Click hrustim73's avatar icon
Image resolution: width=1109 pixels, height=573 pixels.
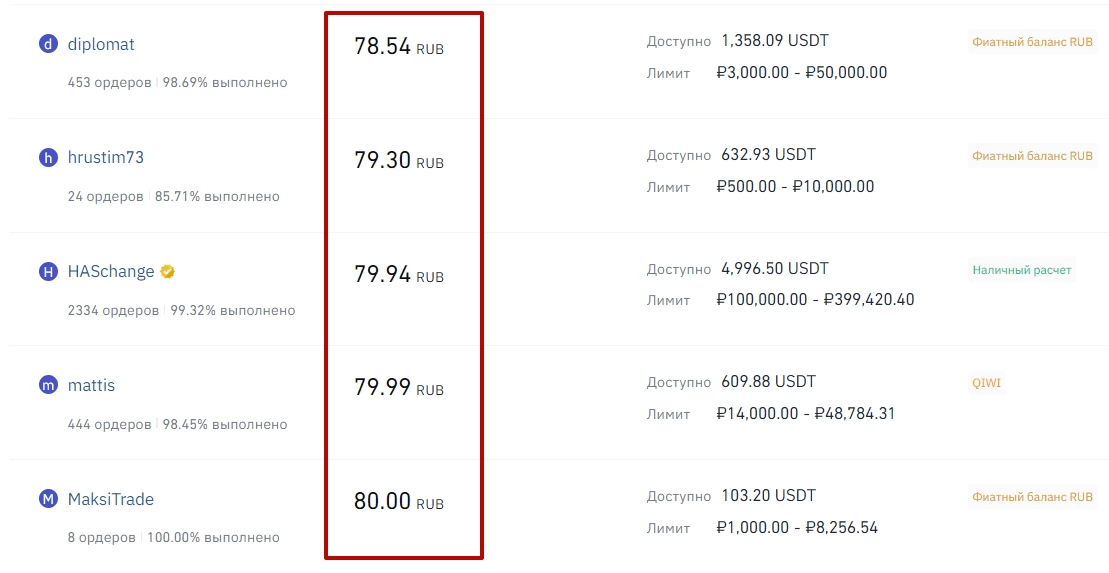coord(48,158)
